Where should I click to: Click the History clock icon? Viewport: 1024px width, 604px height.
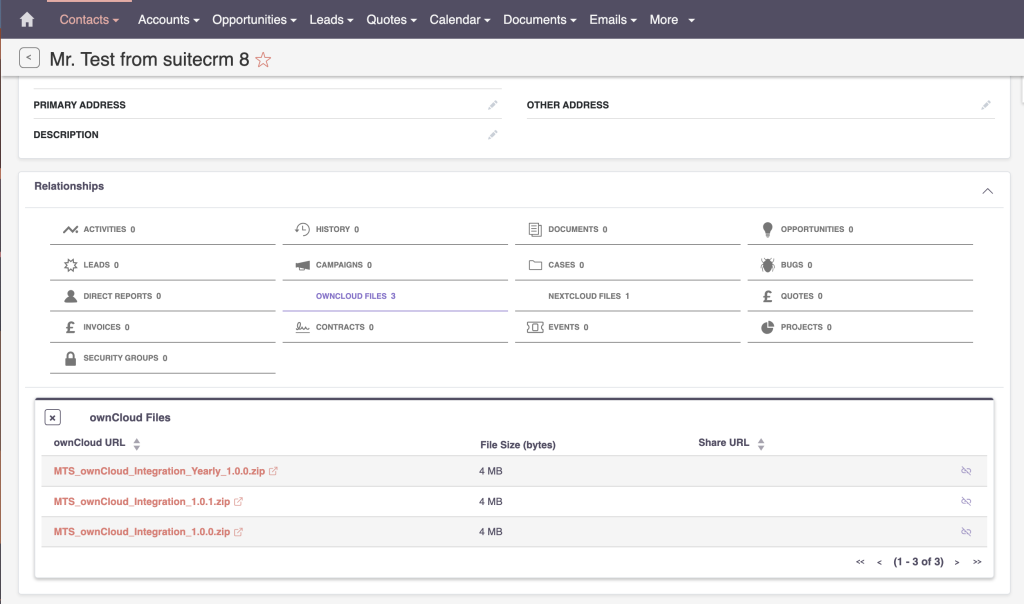[x=301, y=228]
